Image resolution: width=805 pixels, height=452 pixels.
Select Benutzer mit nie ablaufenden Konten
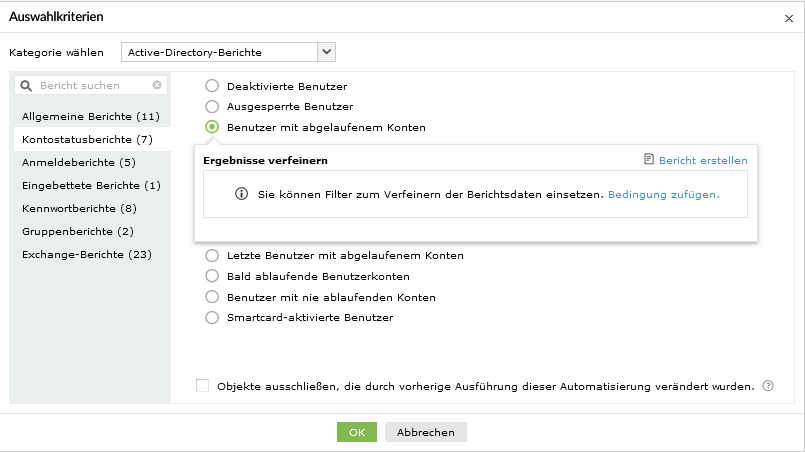[x=212, y=297]
